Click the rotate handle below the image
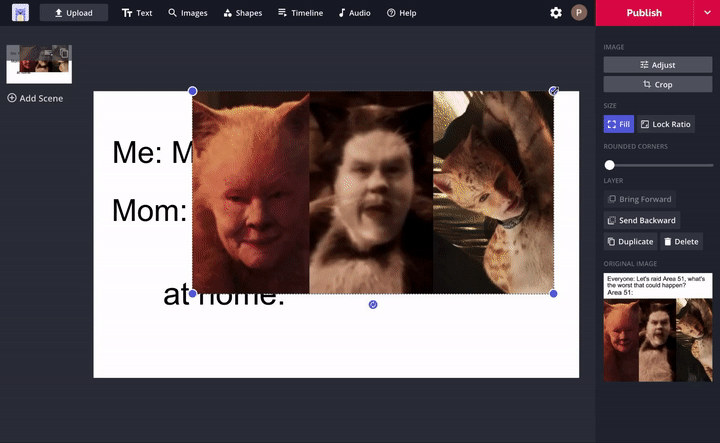Screen dimensions: 720x443 coord(373,304)
